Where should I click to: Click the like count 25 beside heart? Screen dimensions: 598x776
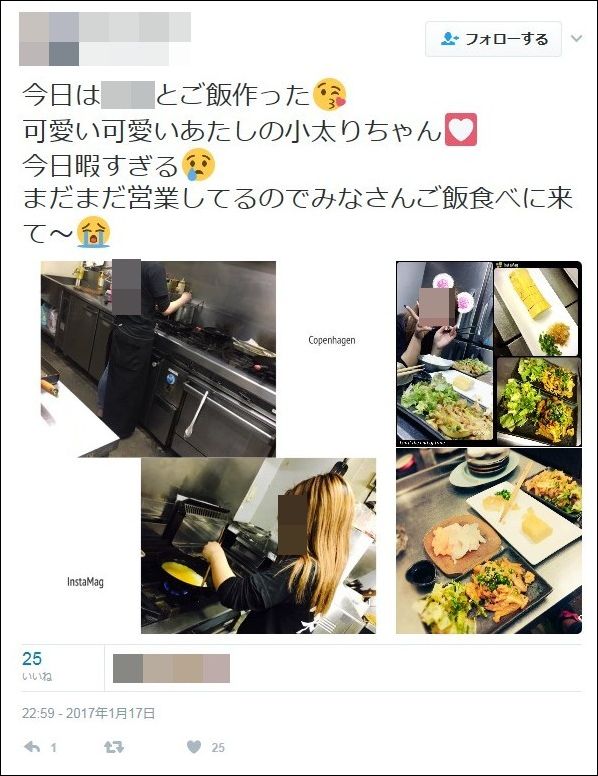[x=218, y=747]
